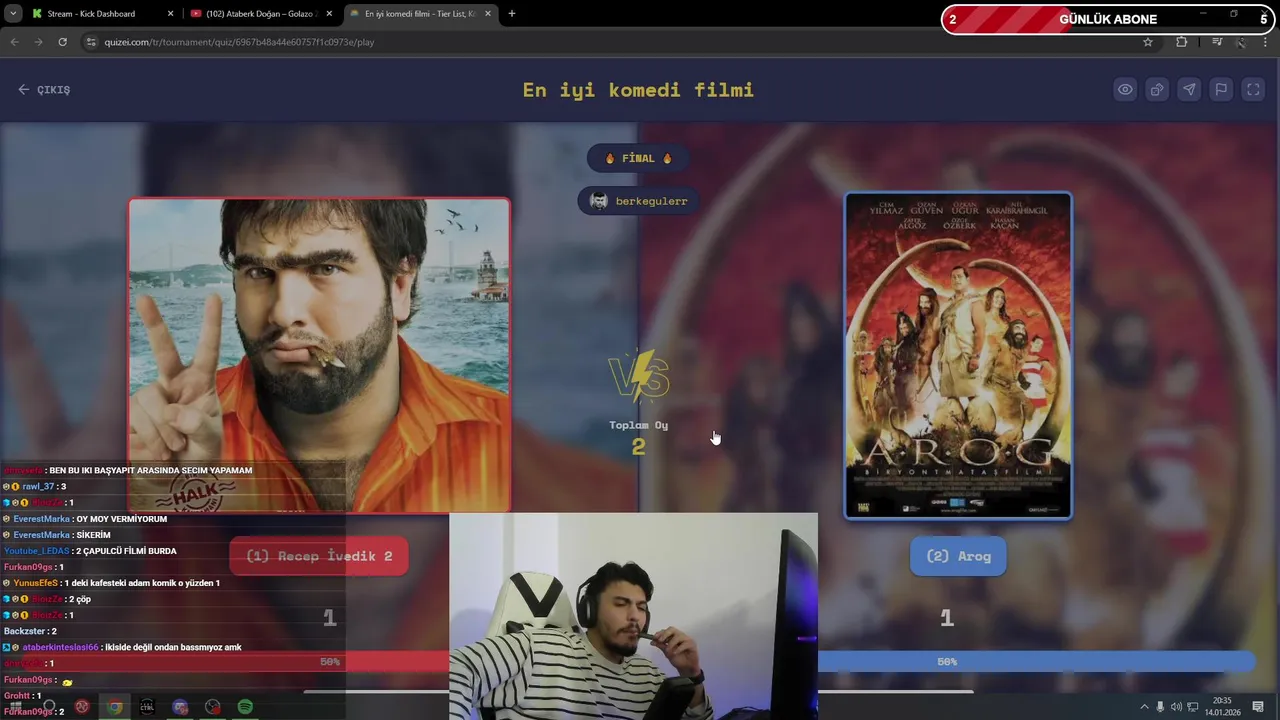Click the ÇIKIŞ back arrow link
Viewport: 1280px width, 720px height.
pyautogui.click(x=44, y=90)
